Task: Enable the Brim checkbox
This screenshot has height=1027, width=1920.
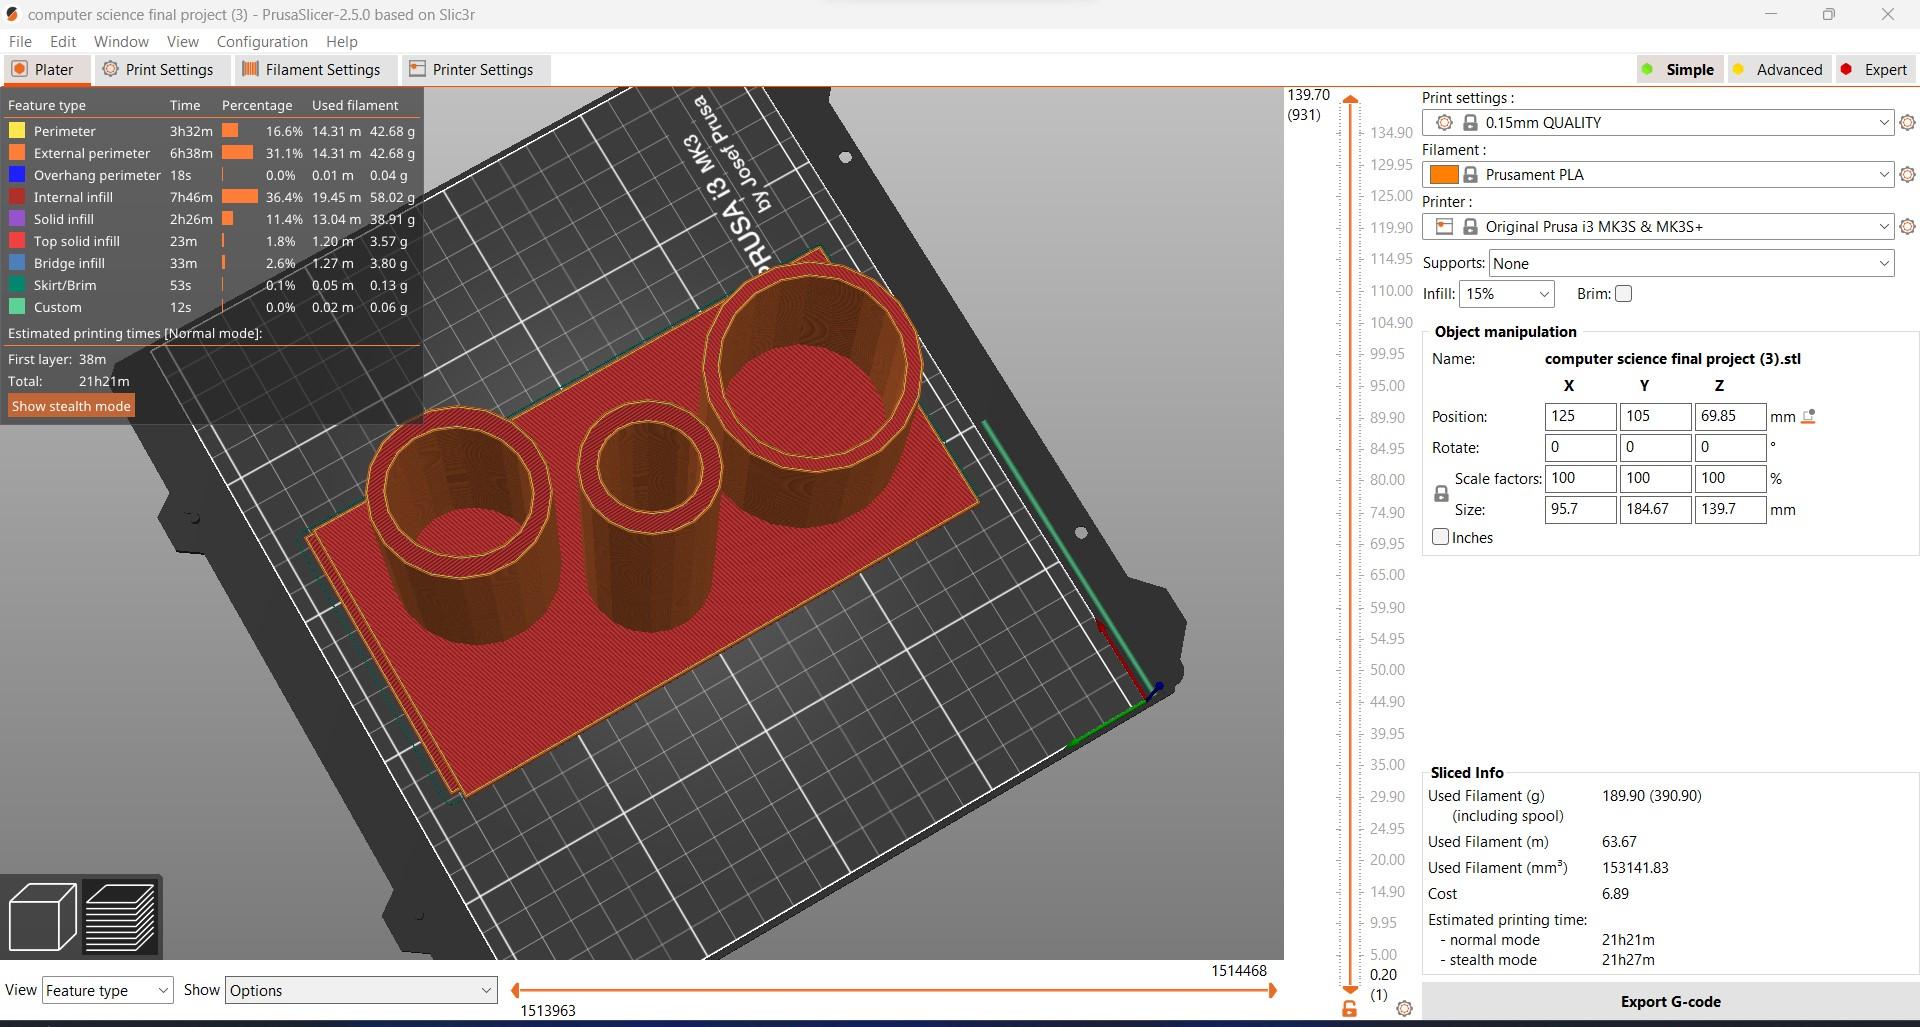Action: click(1624, 293)
